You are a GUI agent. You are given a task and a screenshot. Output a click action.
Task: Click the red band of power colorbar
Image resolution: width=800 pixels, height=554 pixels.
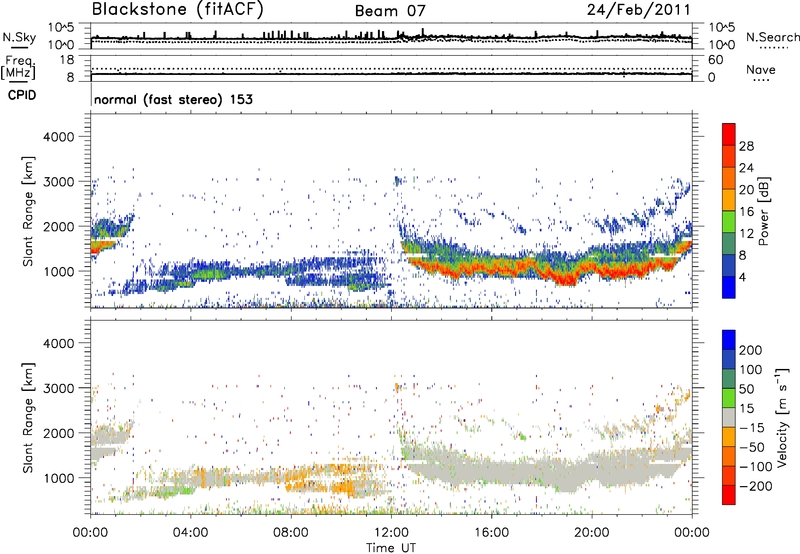(729, 134)
